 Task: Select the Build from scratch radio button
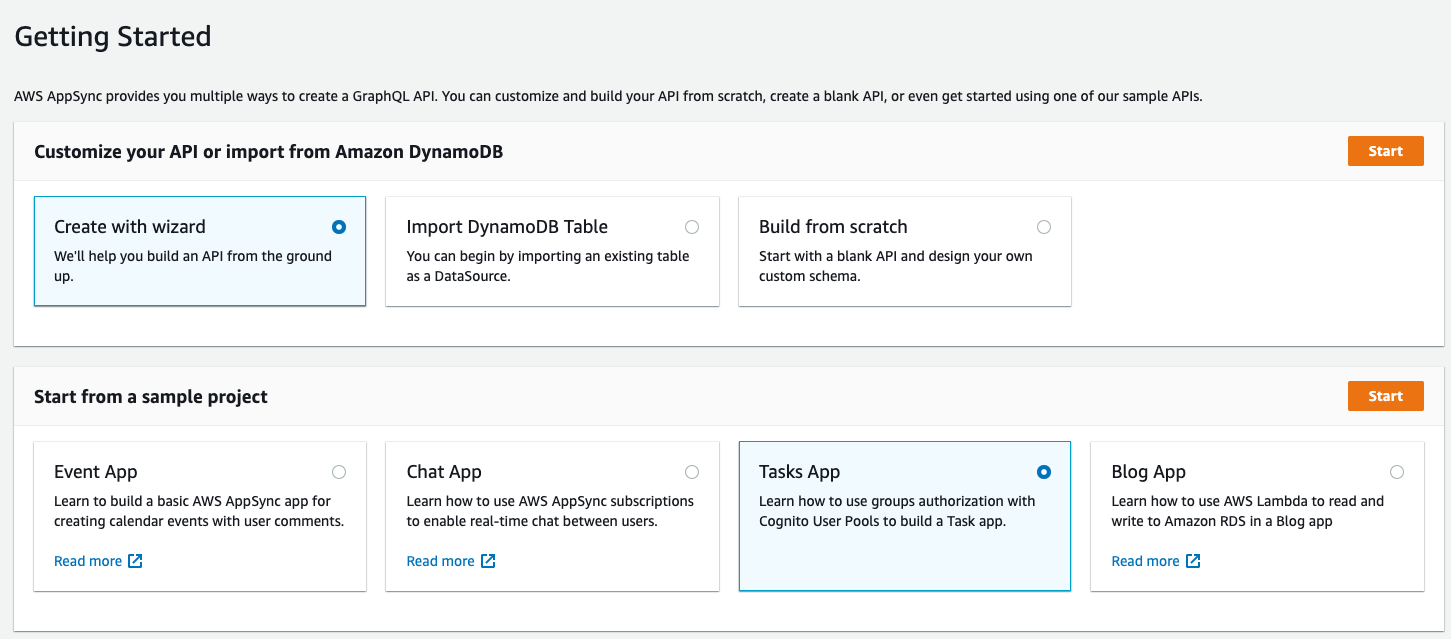[1044, 227]
